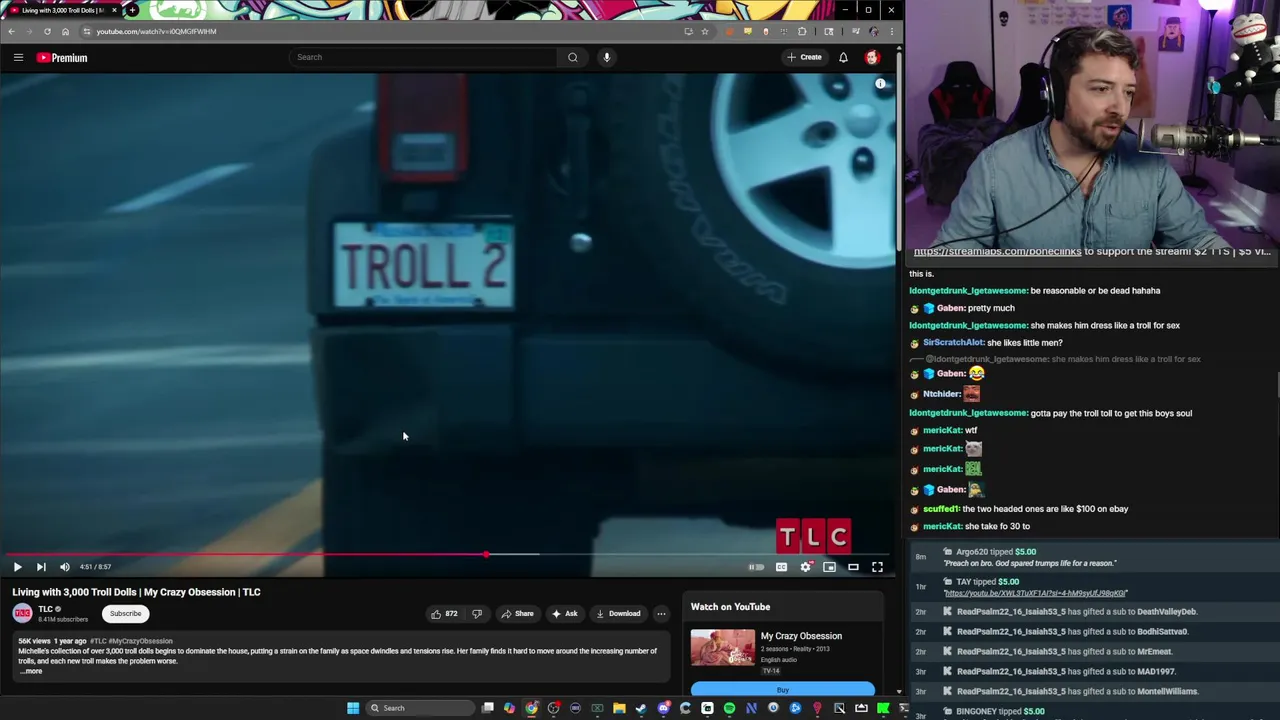The width and height of the screenshot is (1280, 720).
Task: Toggle closed captions in the player
Action: pyautogui.click(x=781, y=567)
